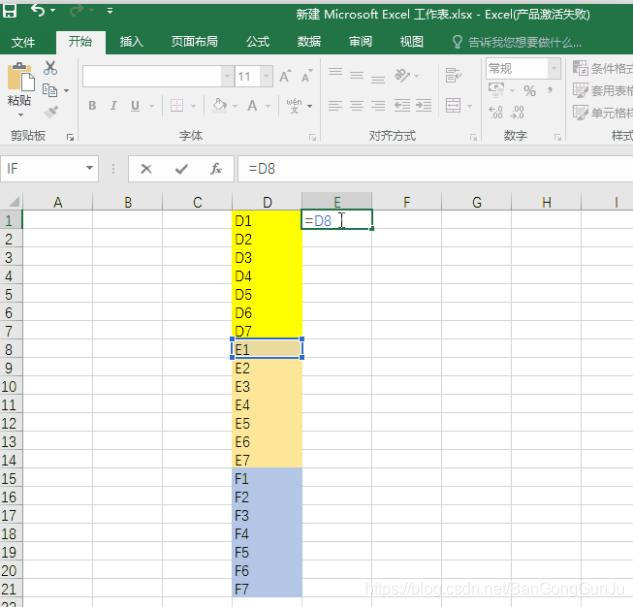633x607 pixels.
Task: Click the font name input box
Action: pos(152,76)
